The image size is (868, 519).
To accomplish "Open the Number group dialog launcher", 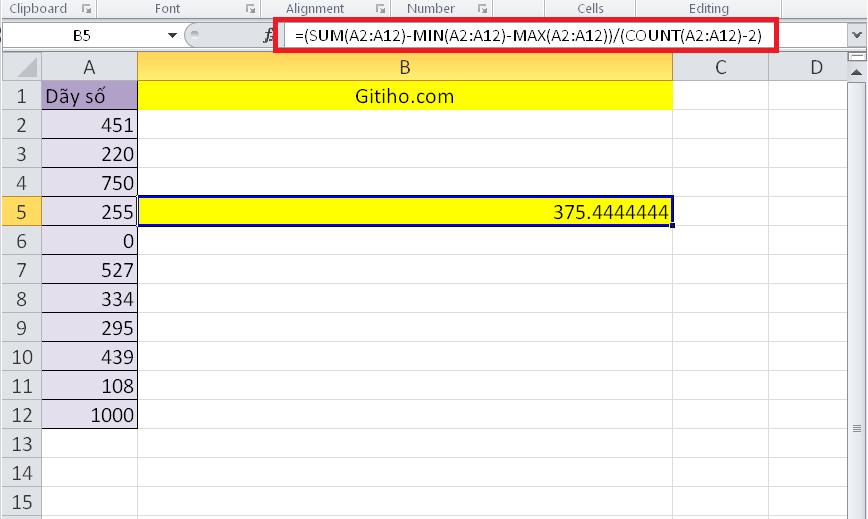I will click(482, 9).
